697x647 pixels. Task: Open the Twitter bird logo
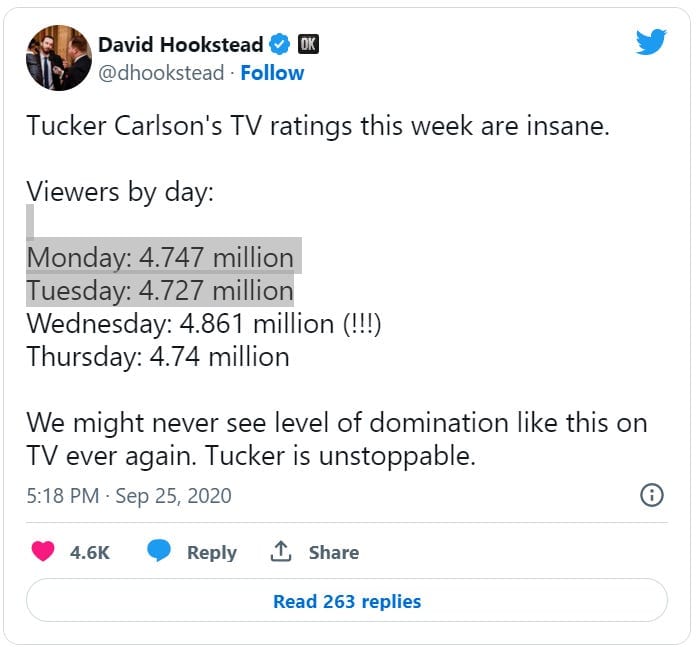click(651, 42)
